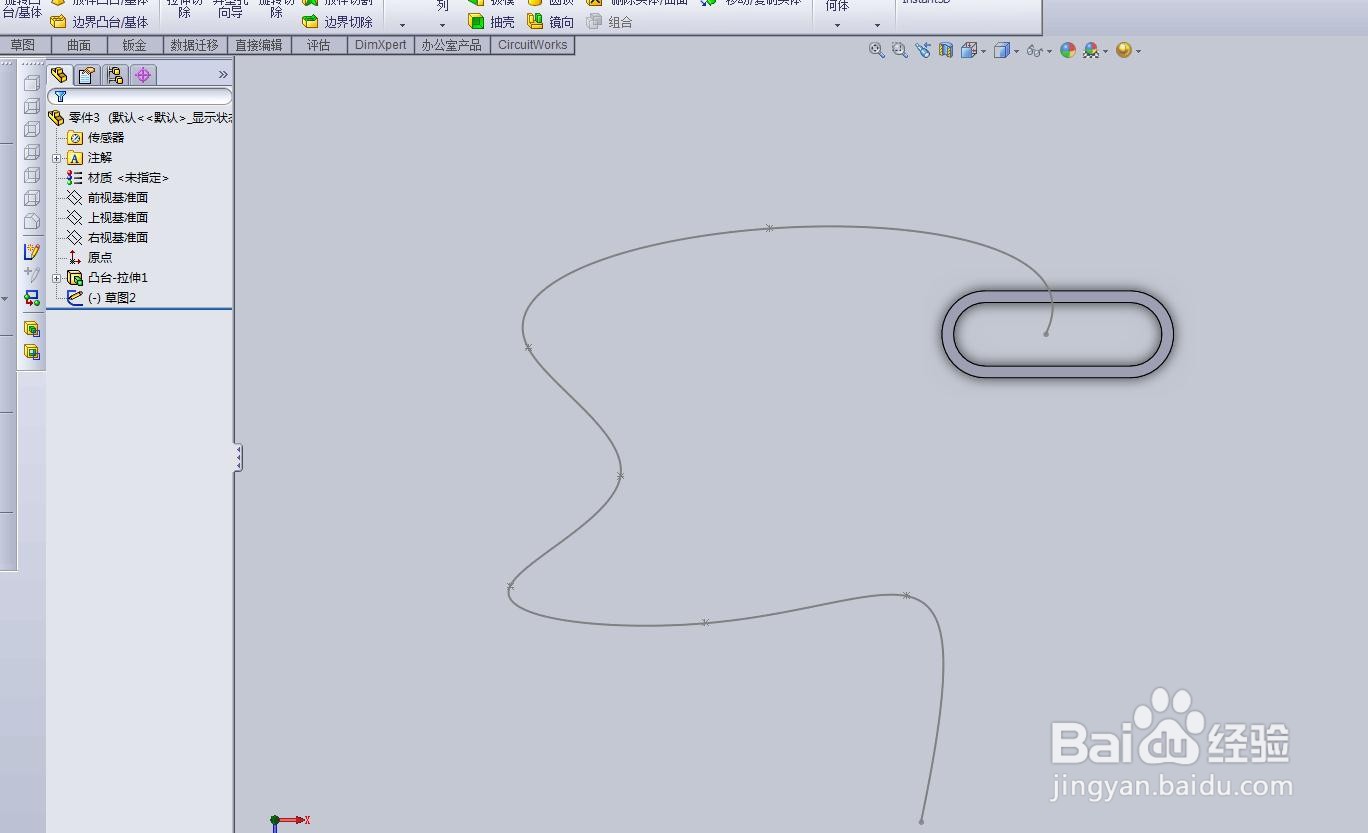
Task: Click Hide/Show Items glasses icon
Action: click(x=1034, y=50)
